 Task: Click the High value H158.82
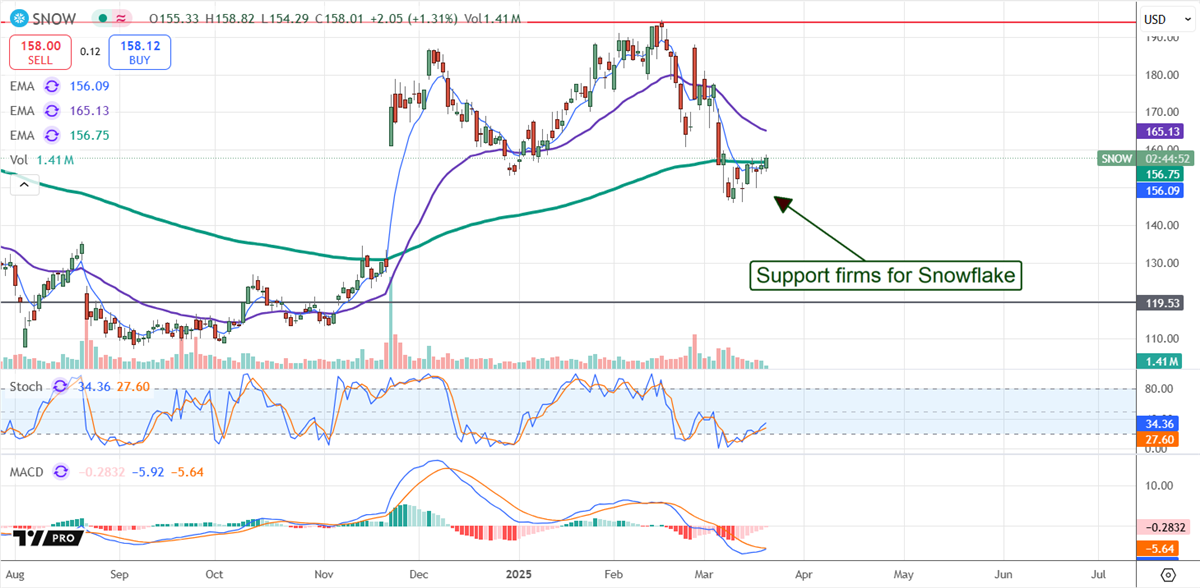(x=228, y=19)
